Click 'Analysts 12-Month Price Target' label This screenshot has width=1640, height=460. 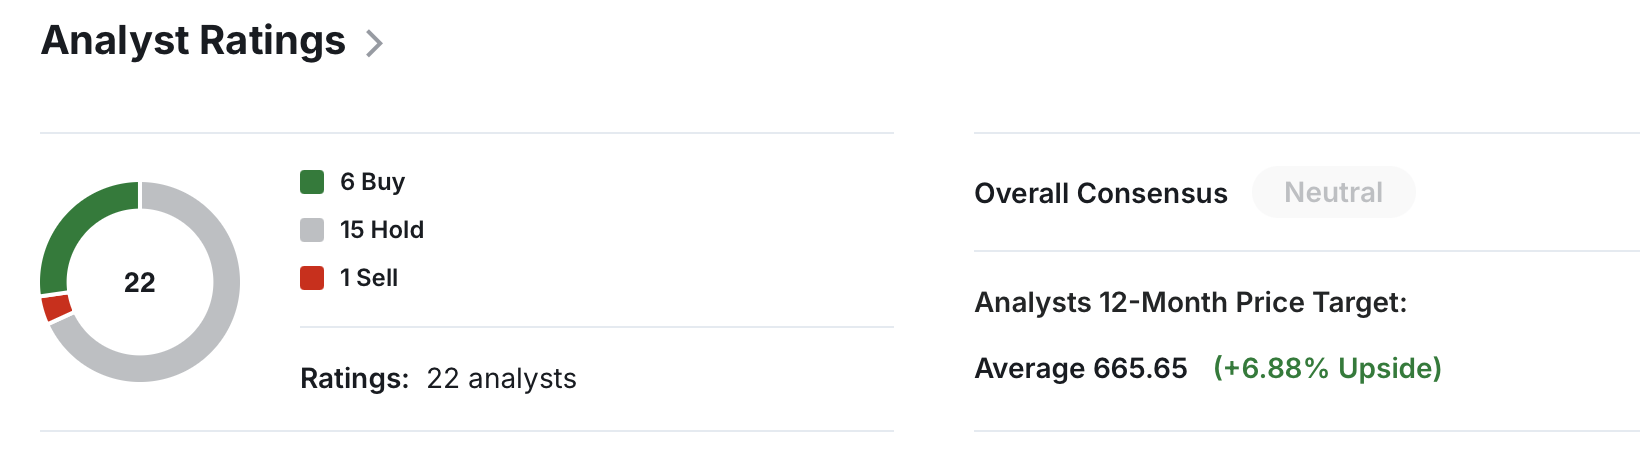(x=1191, y=302)
